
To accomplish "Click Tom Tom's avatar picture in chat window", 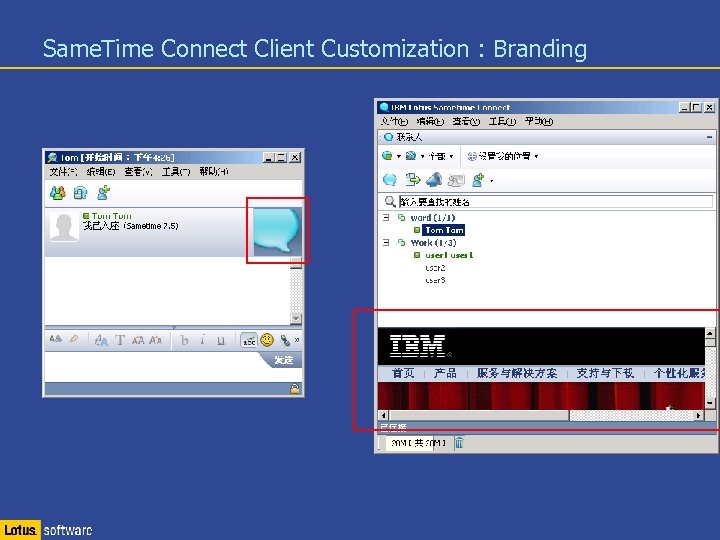I will click(x=64, y=227).
